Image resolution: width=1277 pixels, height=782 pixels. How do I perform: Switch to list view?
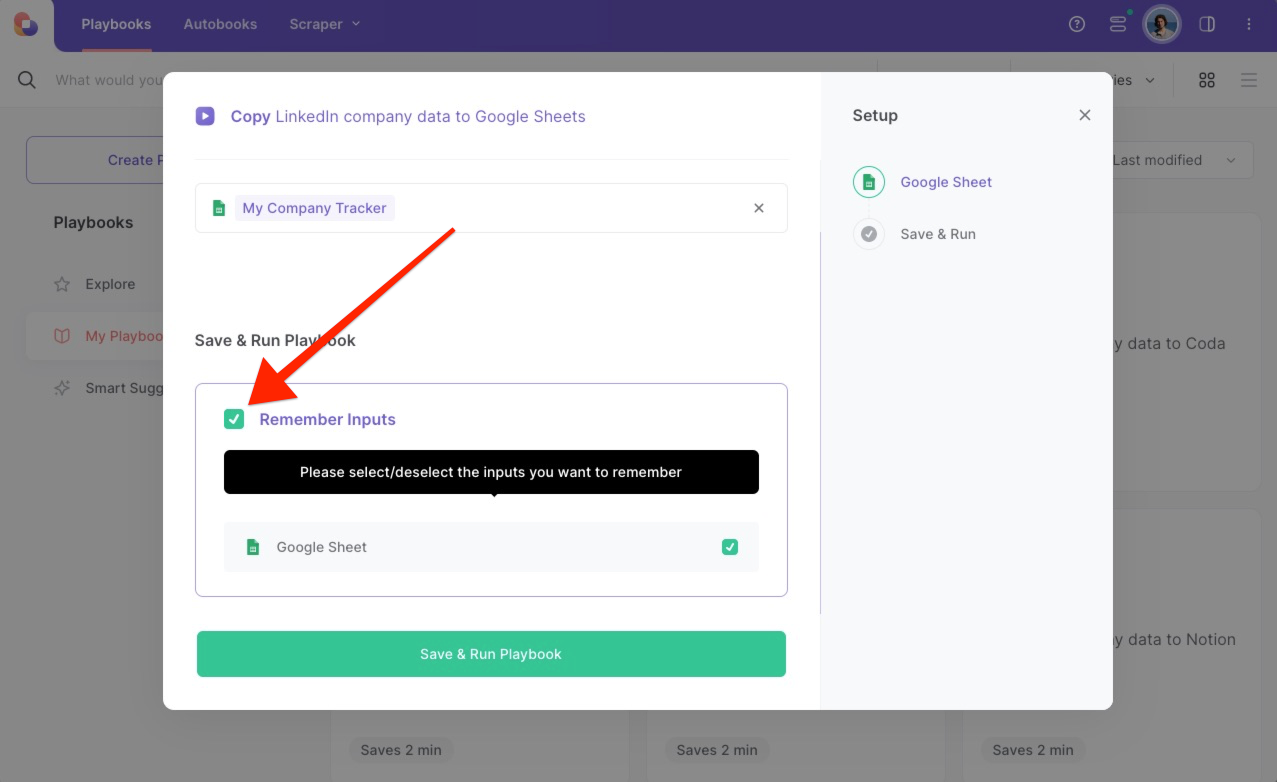click(x=1249, y=80)
